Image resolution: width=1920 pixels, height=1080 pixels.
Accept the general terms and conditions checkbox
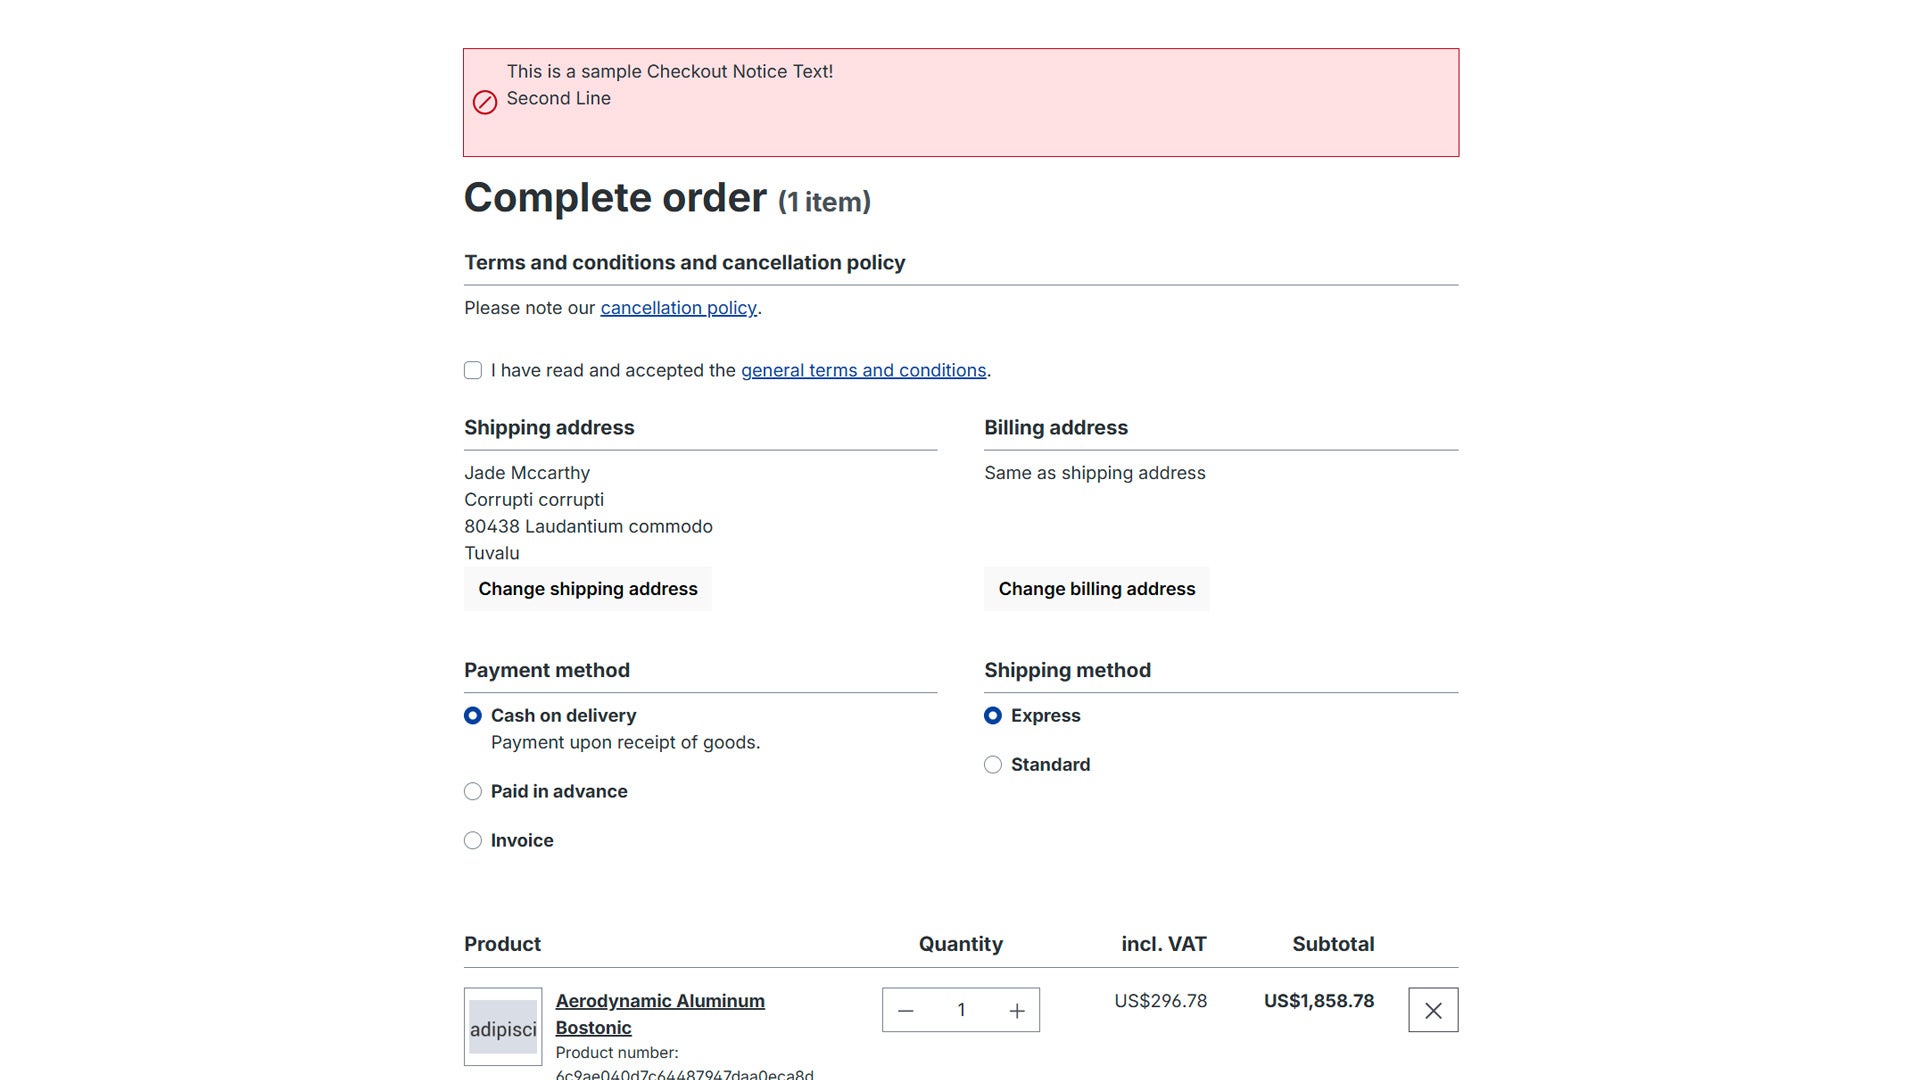click(473, 371)
